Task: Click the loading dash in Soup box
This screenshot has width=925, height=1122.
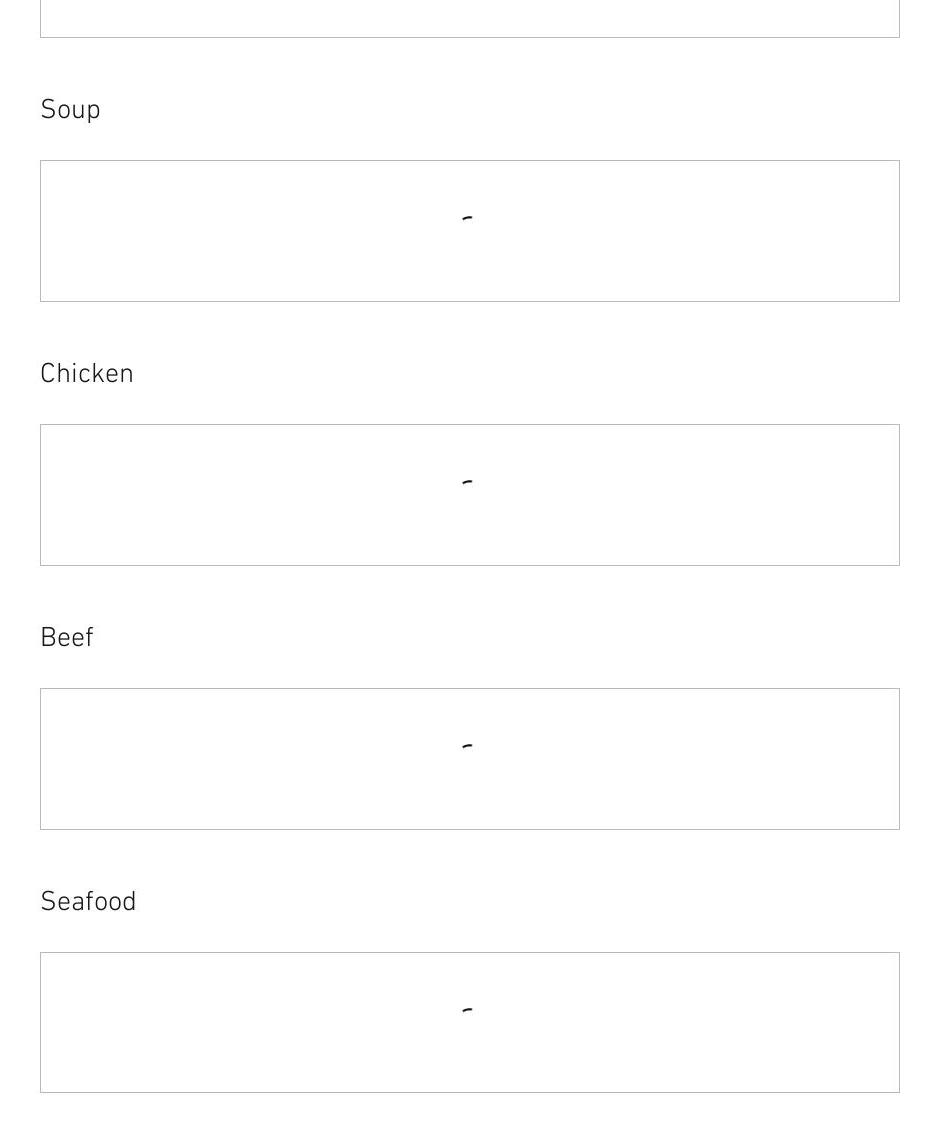Action: point(467,218)
